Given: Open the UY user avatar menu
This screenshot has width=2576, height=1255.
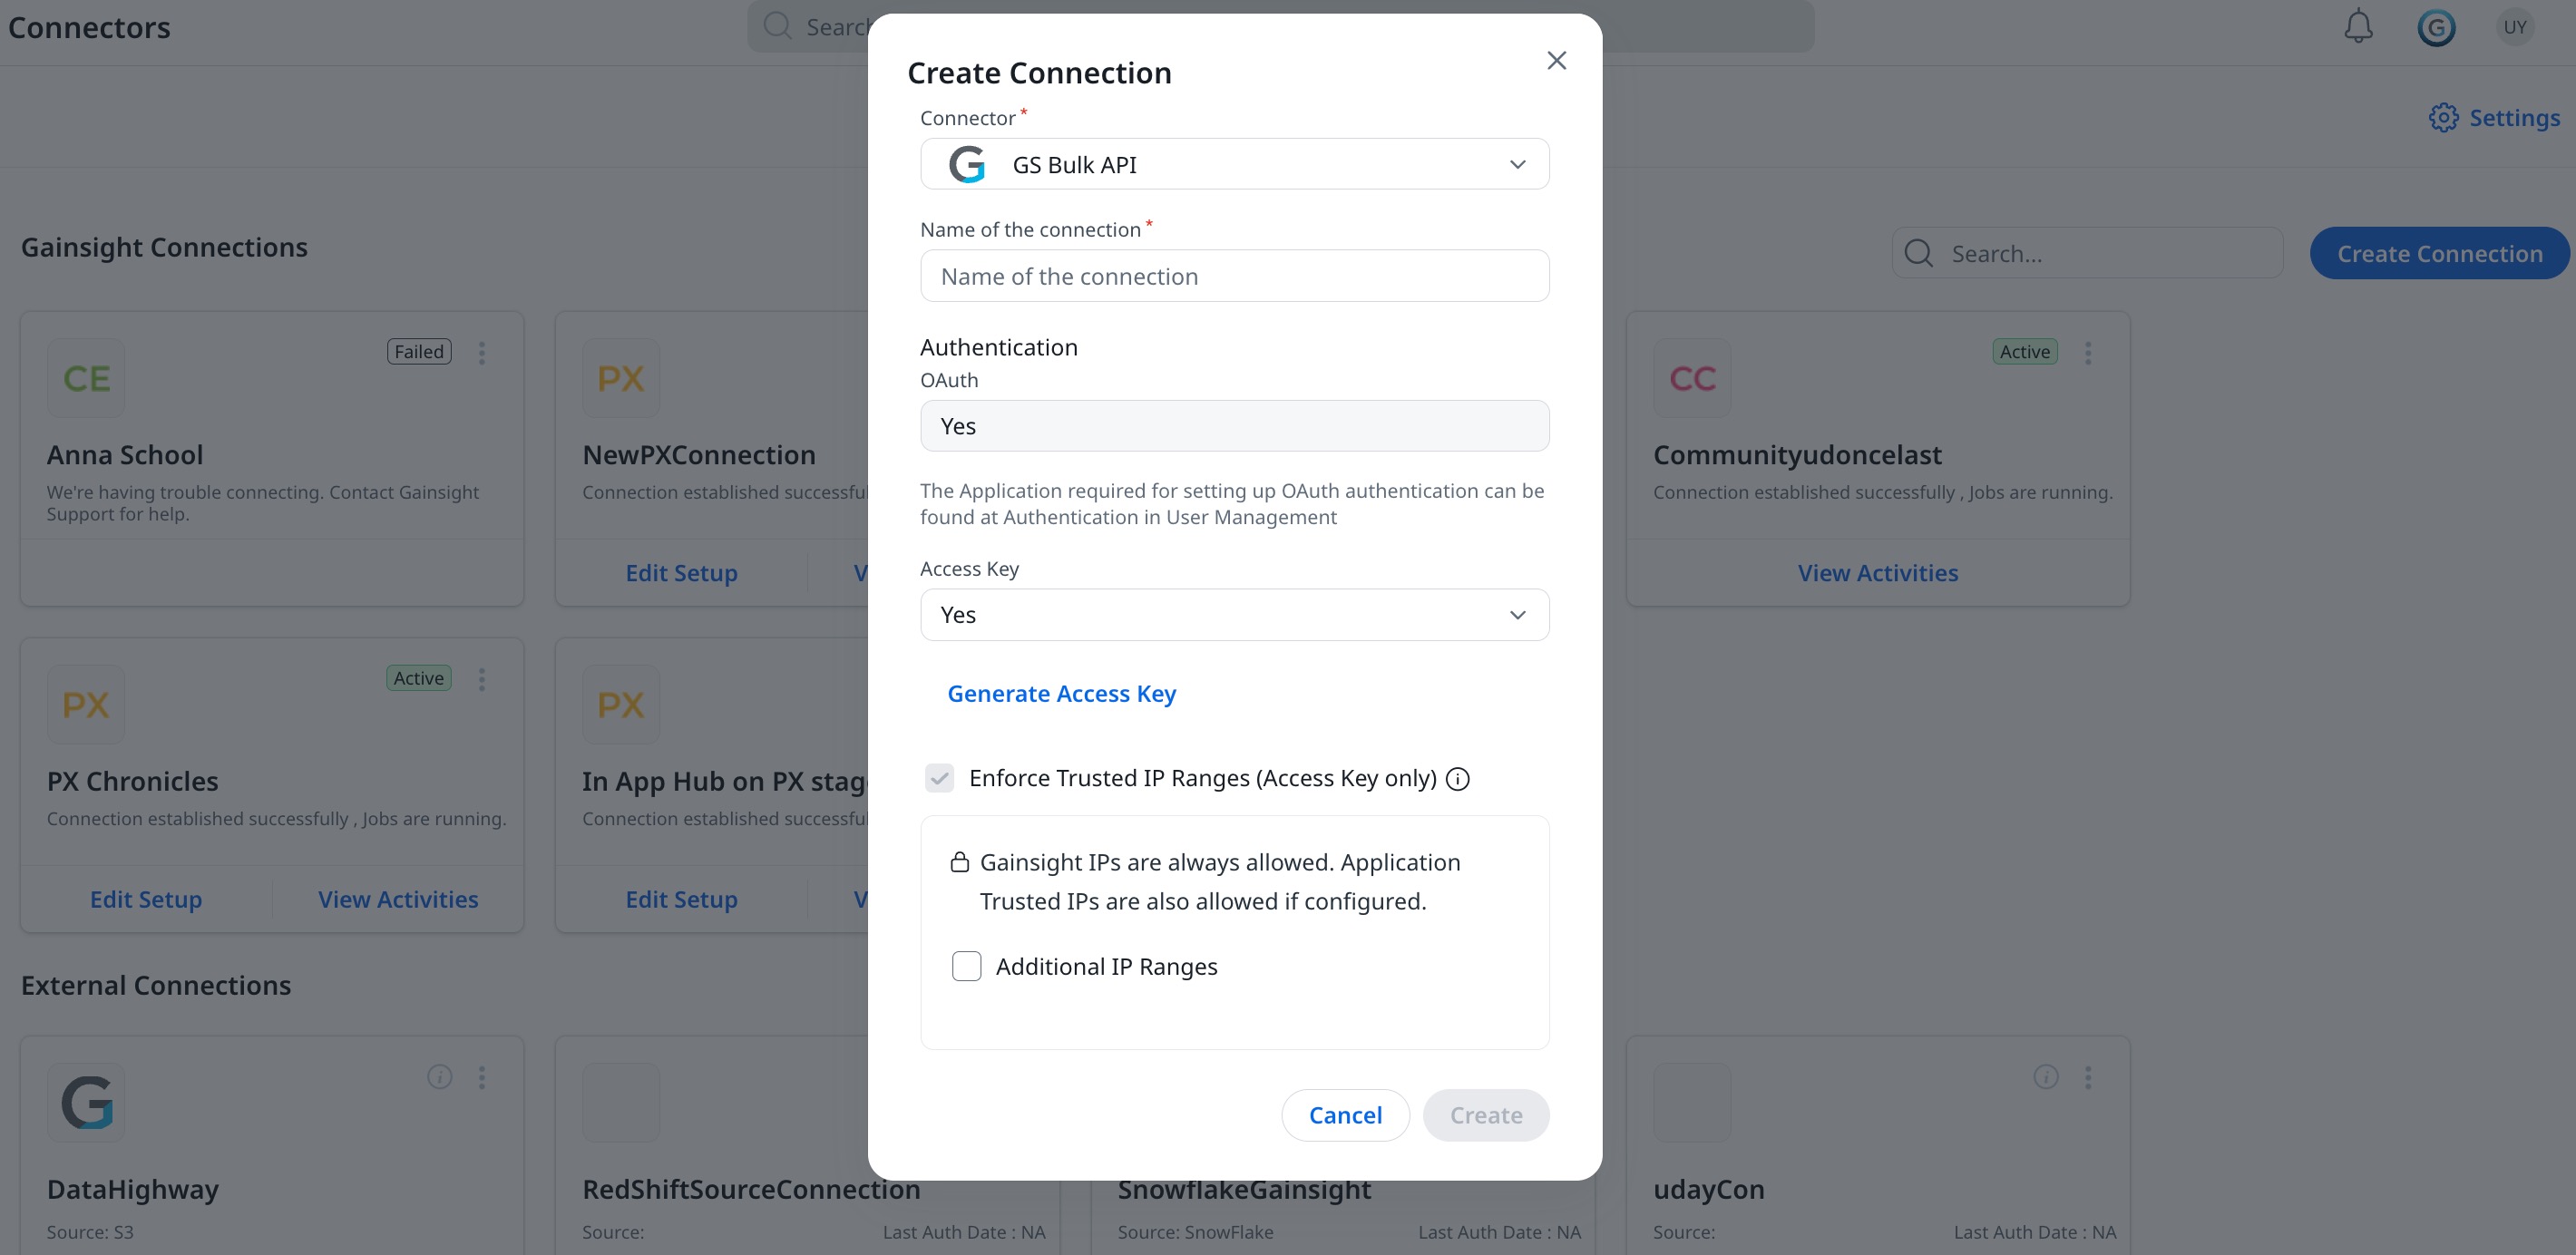Looking at the screenshot, I should point(2516,27).
